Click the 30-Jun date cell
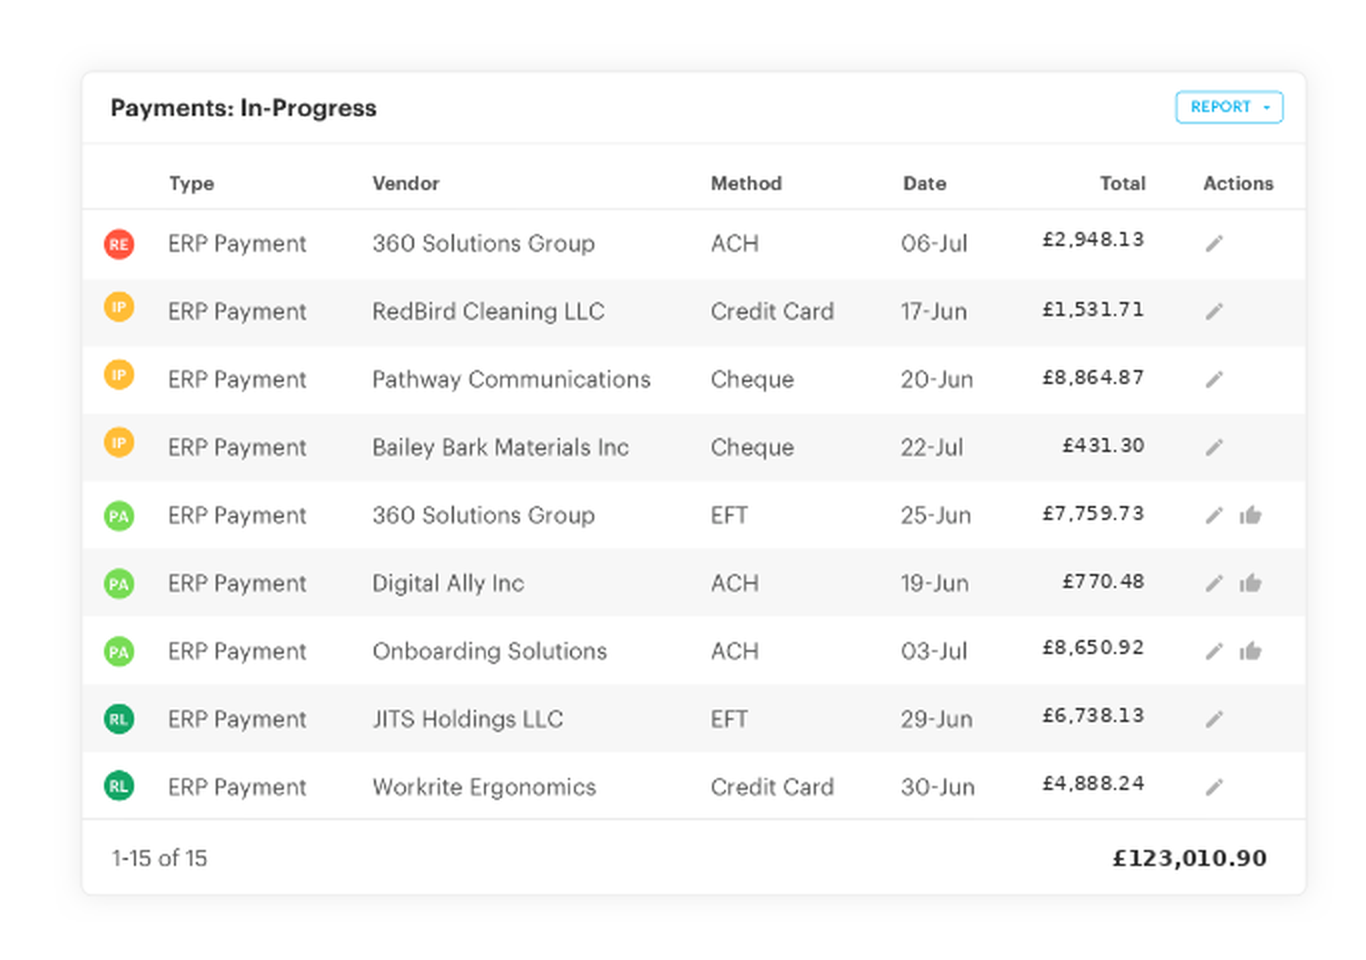Image resolution: width=1366 pixels, height=960 pixels. [x=937, y=787]
